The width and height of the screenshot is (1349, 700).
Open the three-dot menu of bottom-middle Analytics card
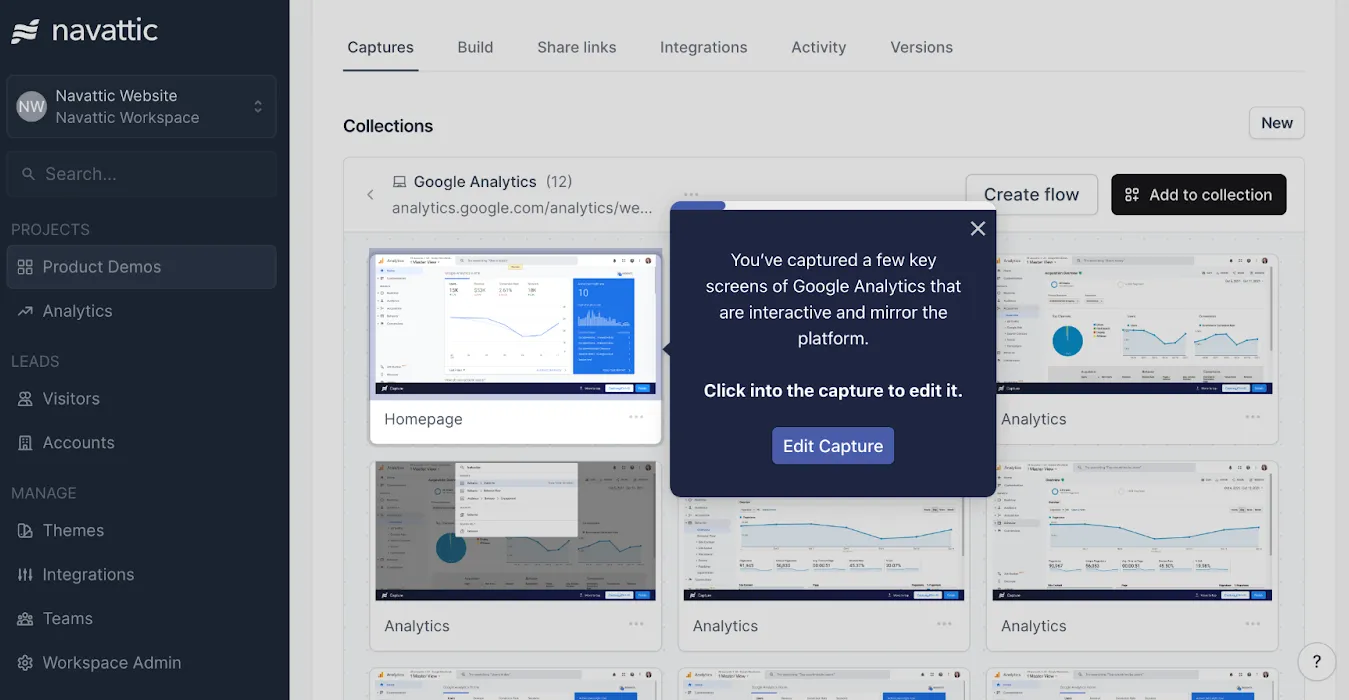pyautogui.click(x=944, y=624)
